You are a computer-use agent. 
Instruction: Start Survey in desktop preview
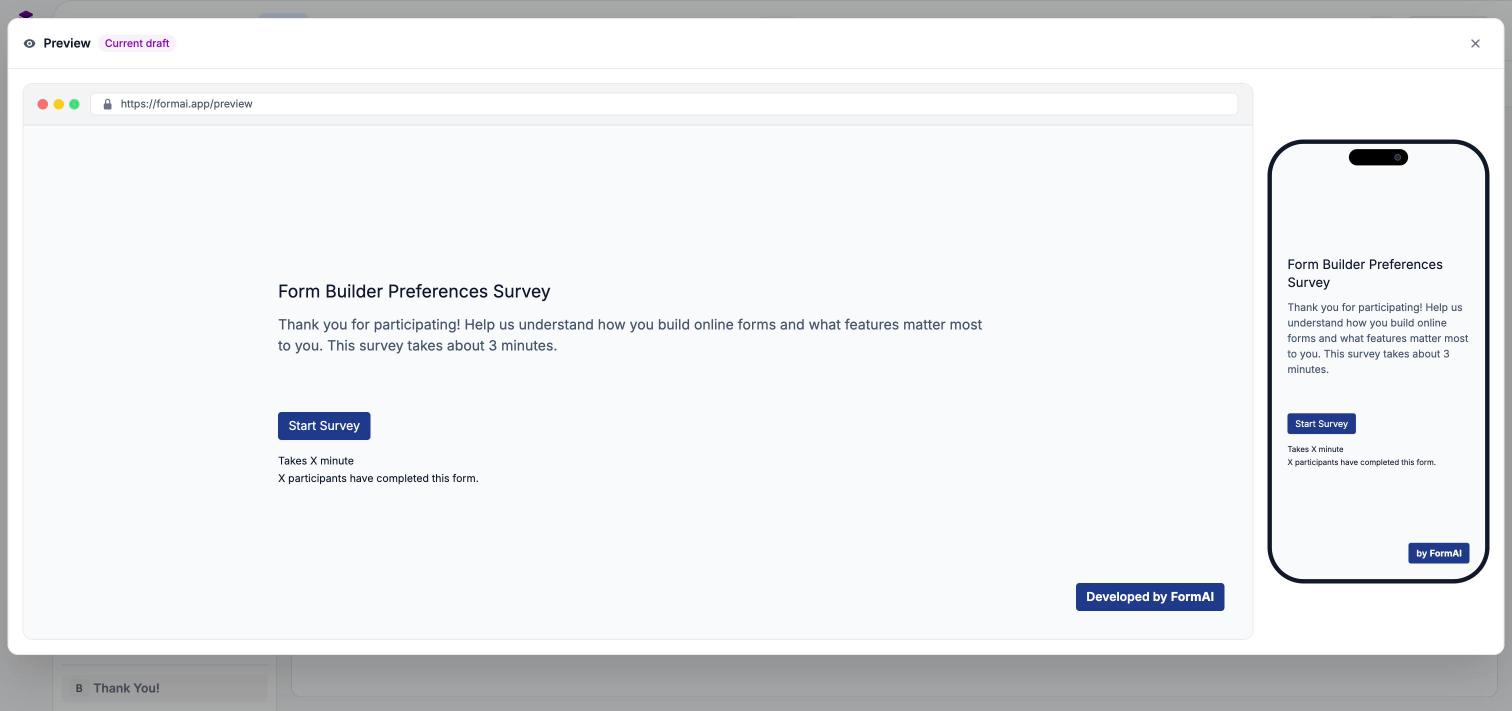click(x=324, y=426)
